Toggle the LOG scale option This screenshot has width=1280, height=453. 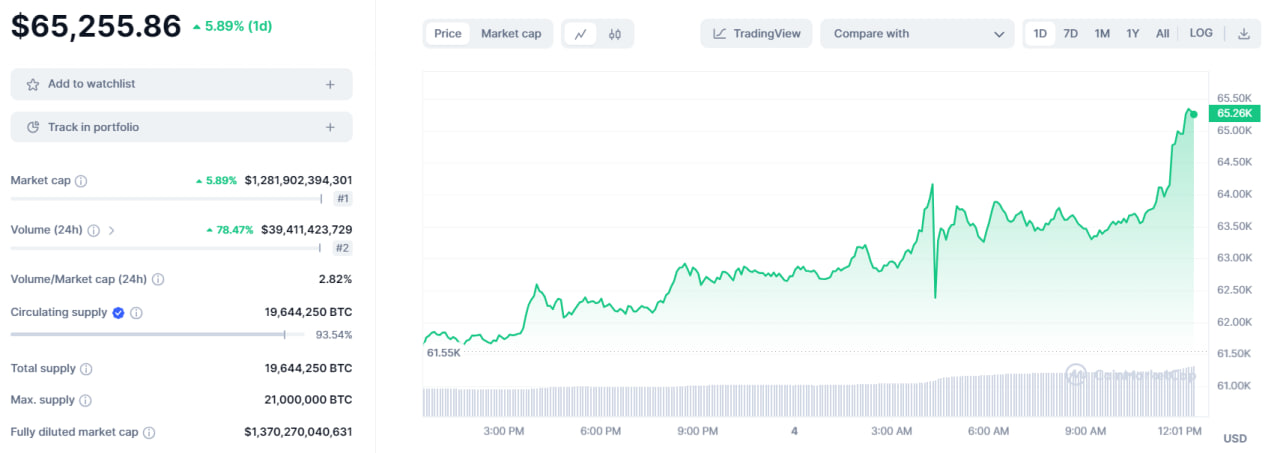1201,34
